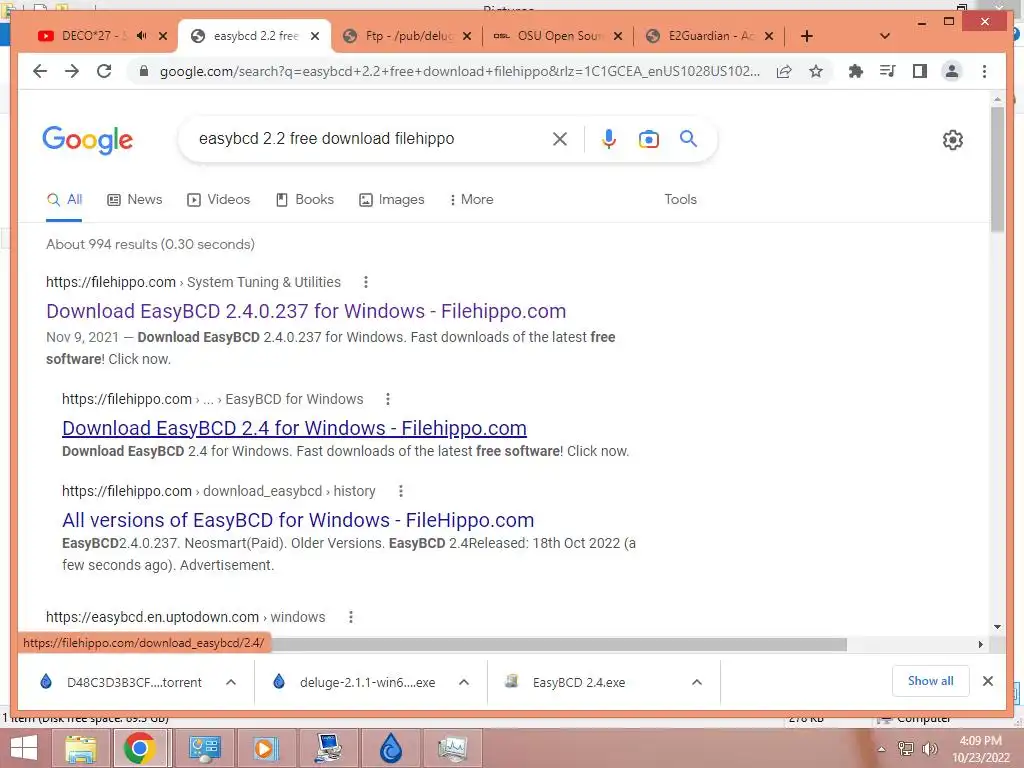Close the OSU Open Source tab
Screen dimensions: 1024x768
click(x=618, y=36)
